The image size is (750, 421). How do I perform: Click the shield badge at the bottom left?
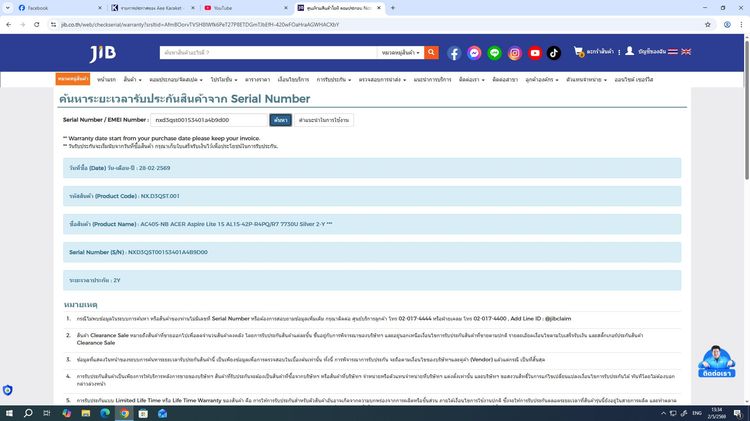tap(8, 390)
